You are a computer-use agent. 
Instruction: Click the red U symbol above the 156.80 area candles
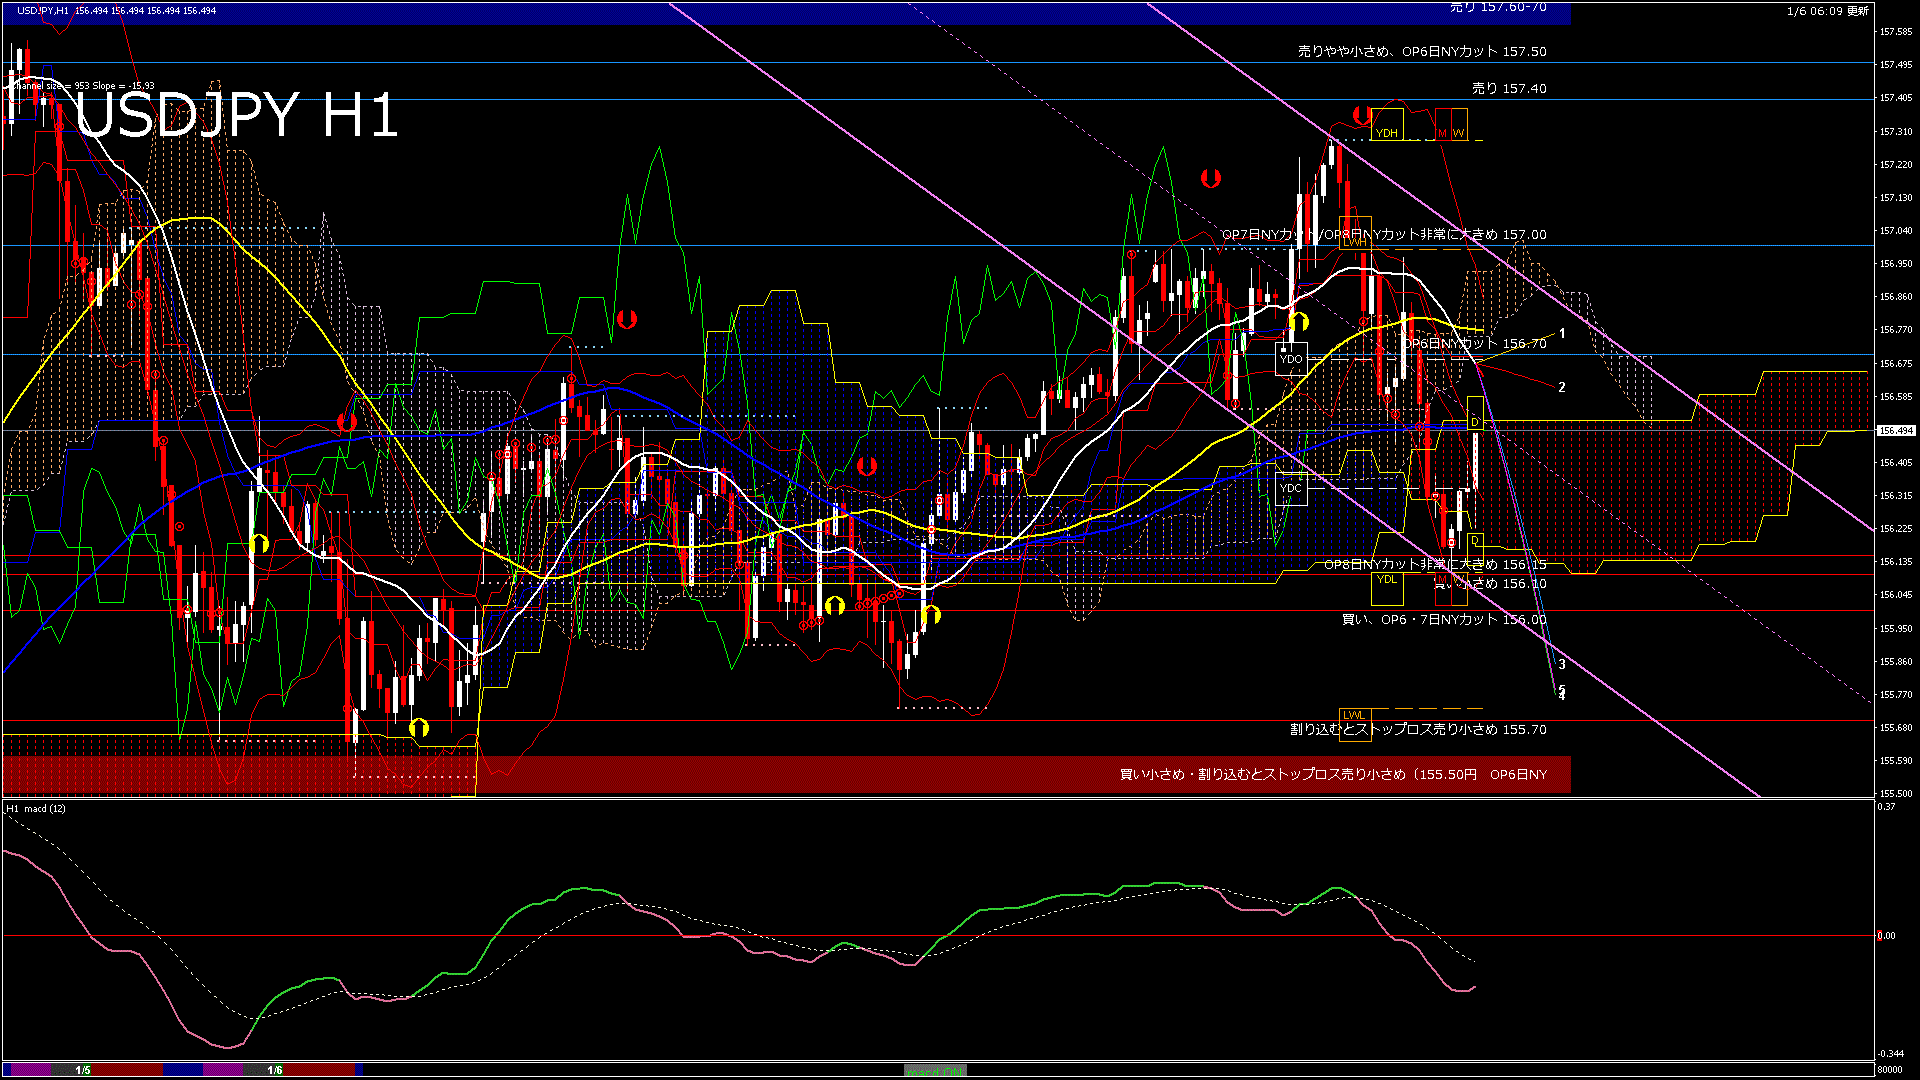click(625, 321)
